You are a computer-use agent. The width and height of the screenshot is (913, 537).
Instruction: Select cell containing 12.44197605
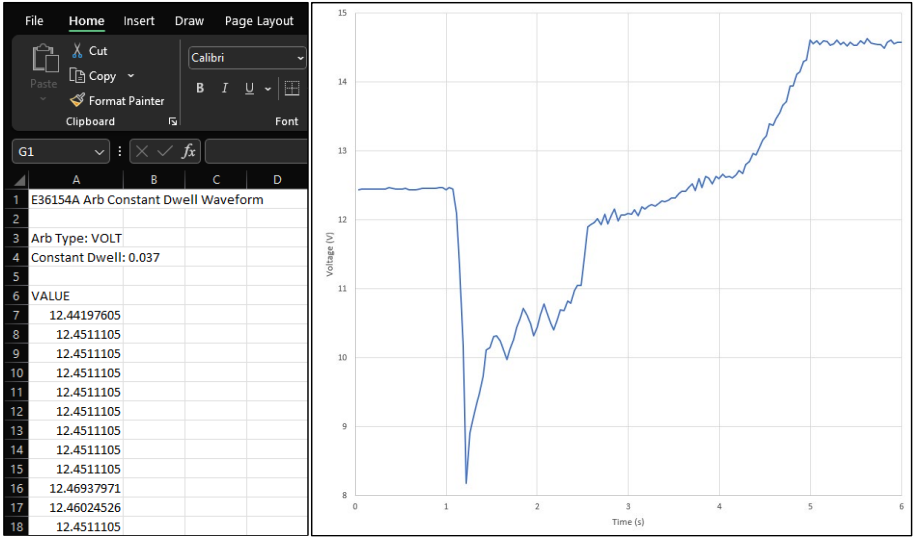click(x=76, y=315)
